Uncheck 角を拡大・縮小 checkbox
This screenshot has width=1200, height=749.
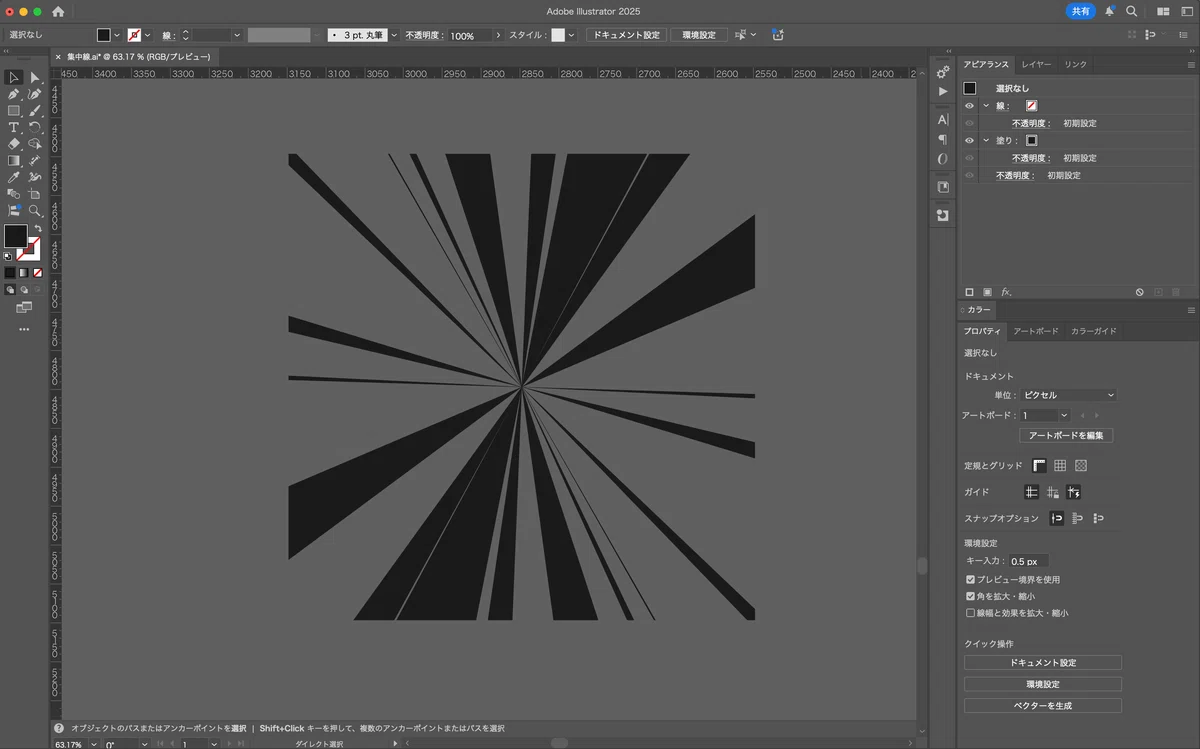pyautogui.click(x=970, y=596)
